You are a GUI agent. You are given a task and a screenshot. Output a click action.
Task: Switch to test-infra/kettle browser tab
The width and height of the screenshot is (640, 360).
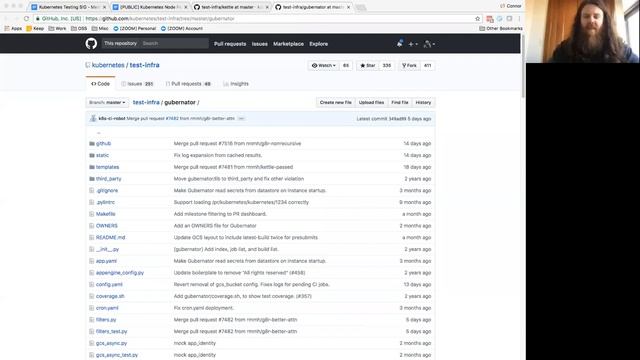231,7
